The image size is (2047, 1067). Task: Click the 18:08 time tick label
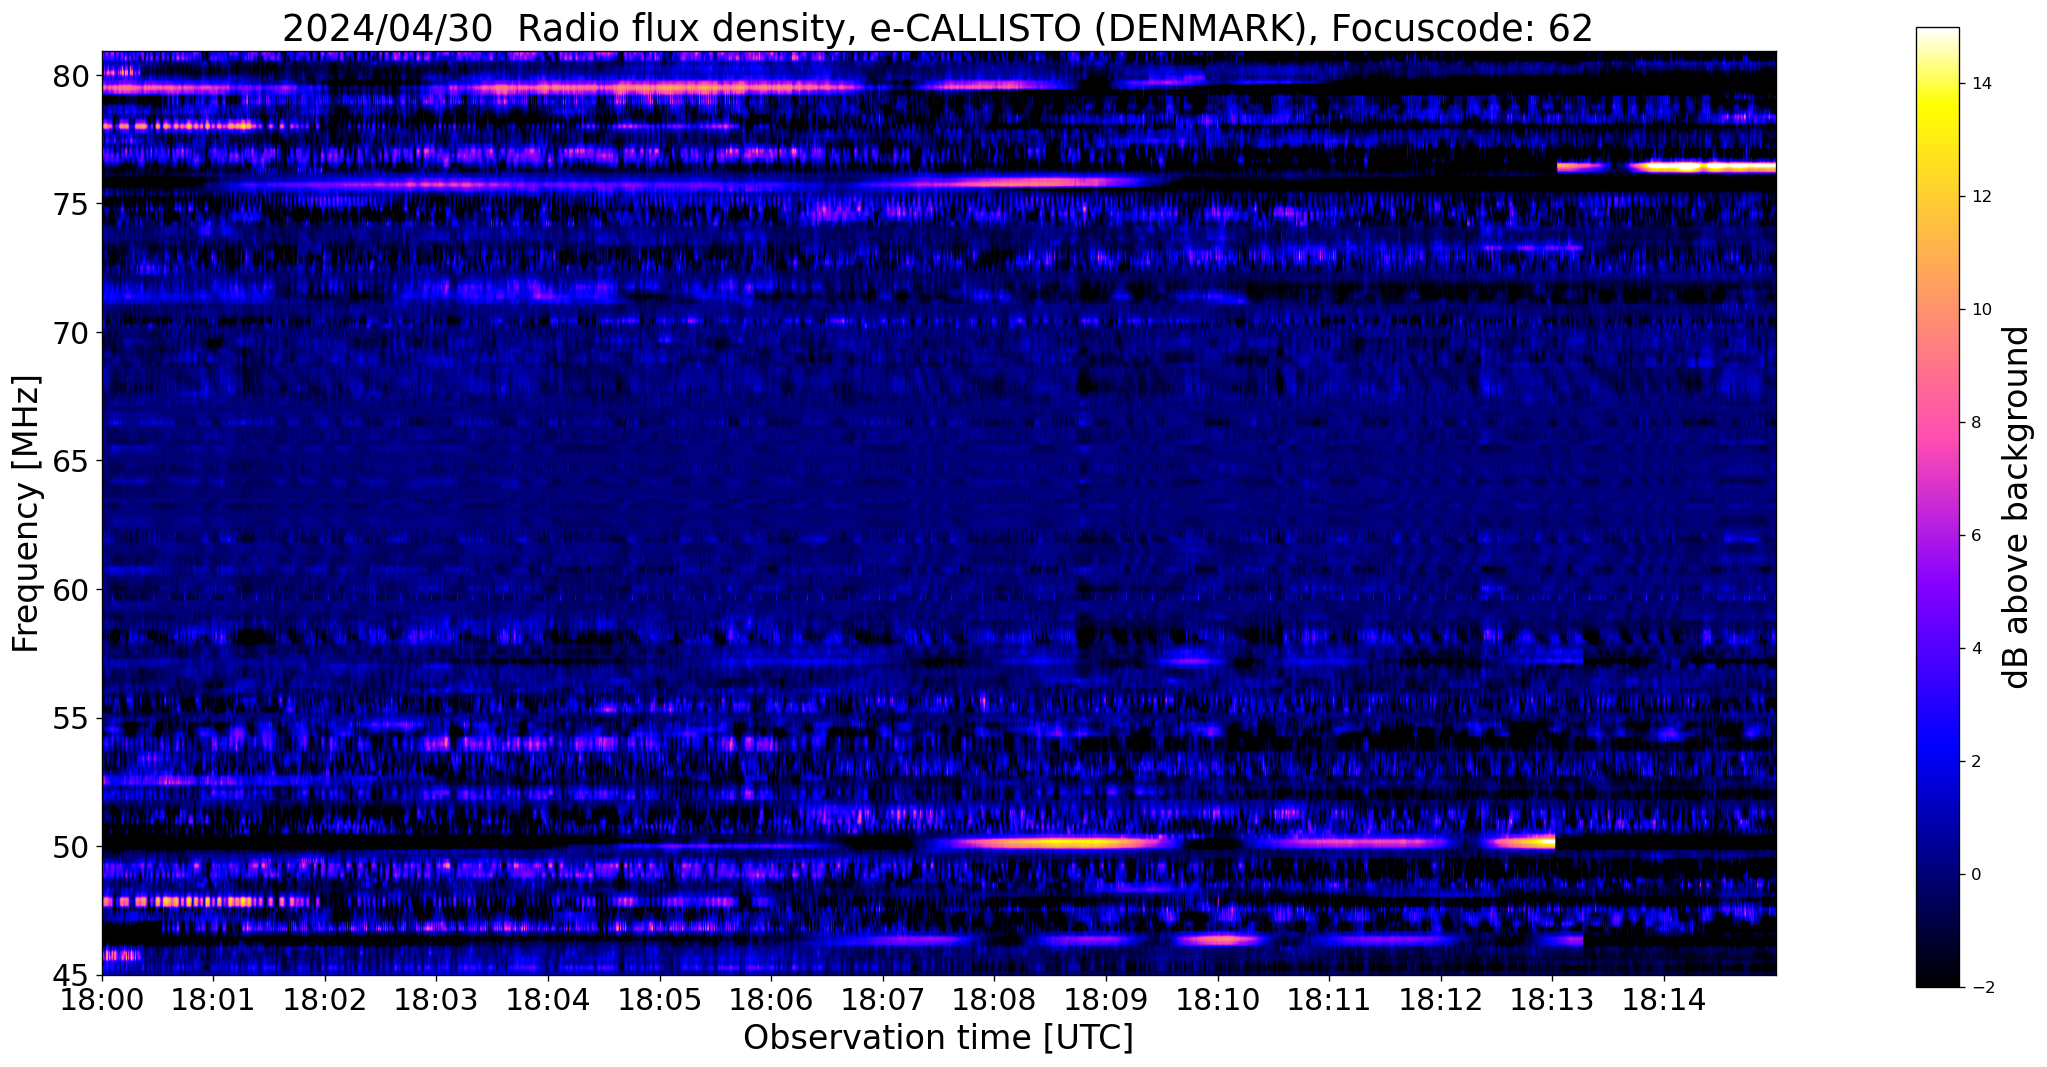pyautogui.click(x=995, y=998)
